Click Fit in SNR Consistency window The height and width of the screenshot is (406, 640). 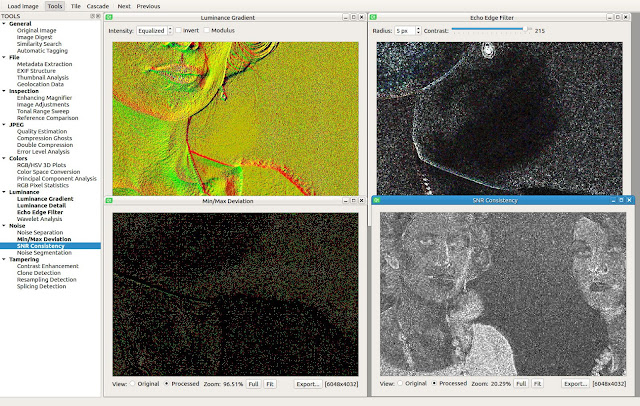538,384
